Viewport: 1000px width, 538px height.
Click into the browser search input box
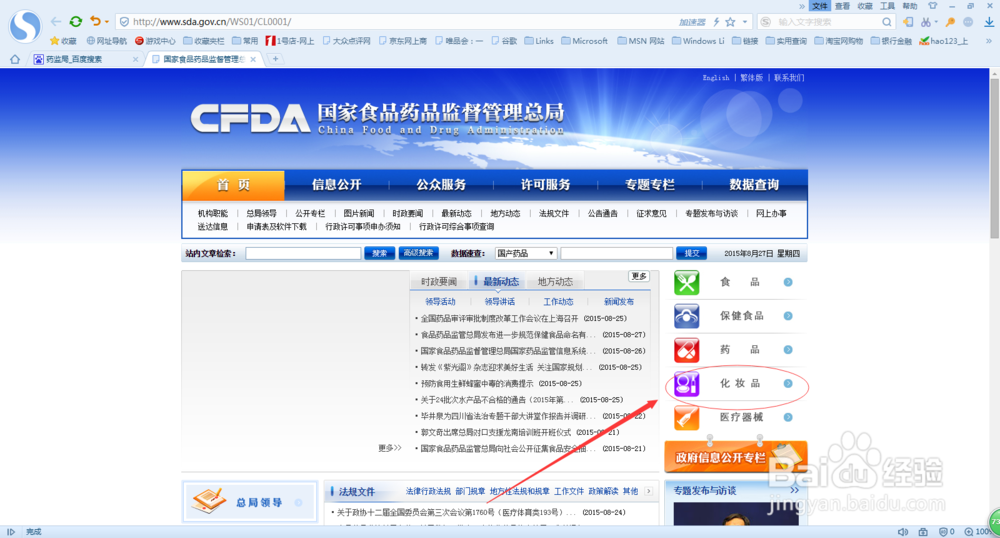pyautogui.click(x=827, y=22)
